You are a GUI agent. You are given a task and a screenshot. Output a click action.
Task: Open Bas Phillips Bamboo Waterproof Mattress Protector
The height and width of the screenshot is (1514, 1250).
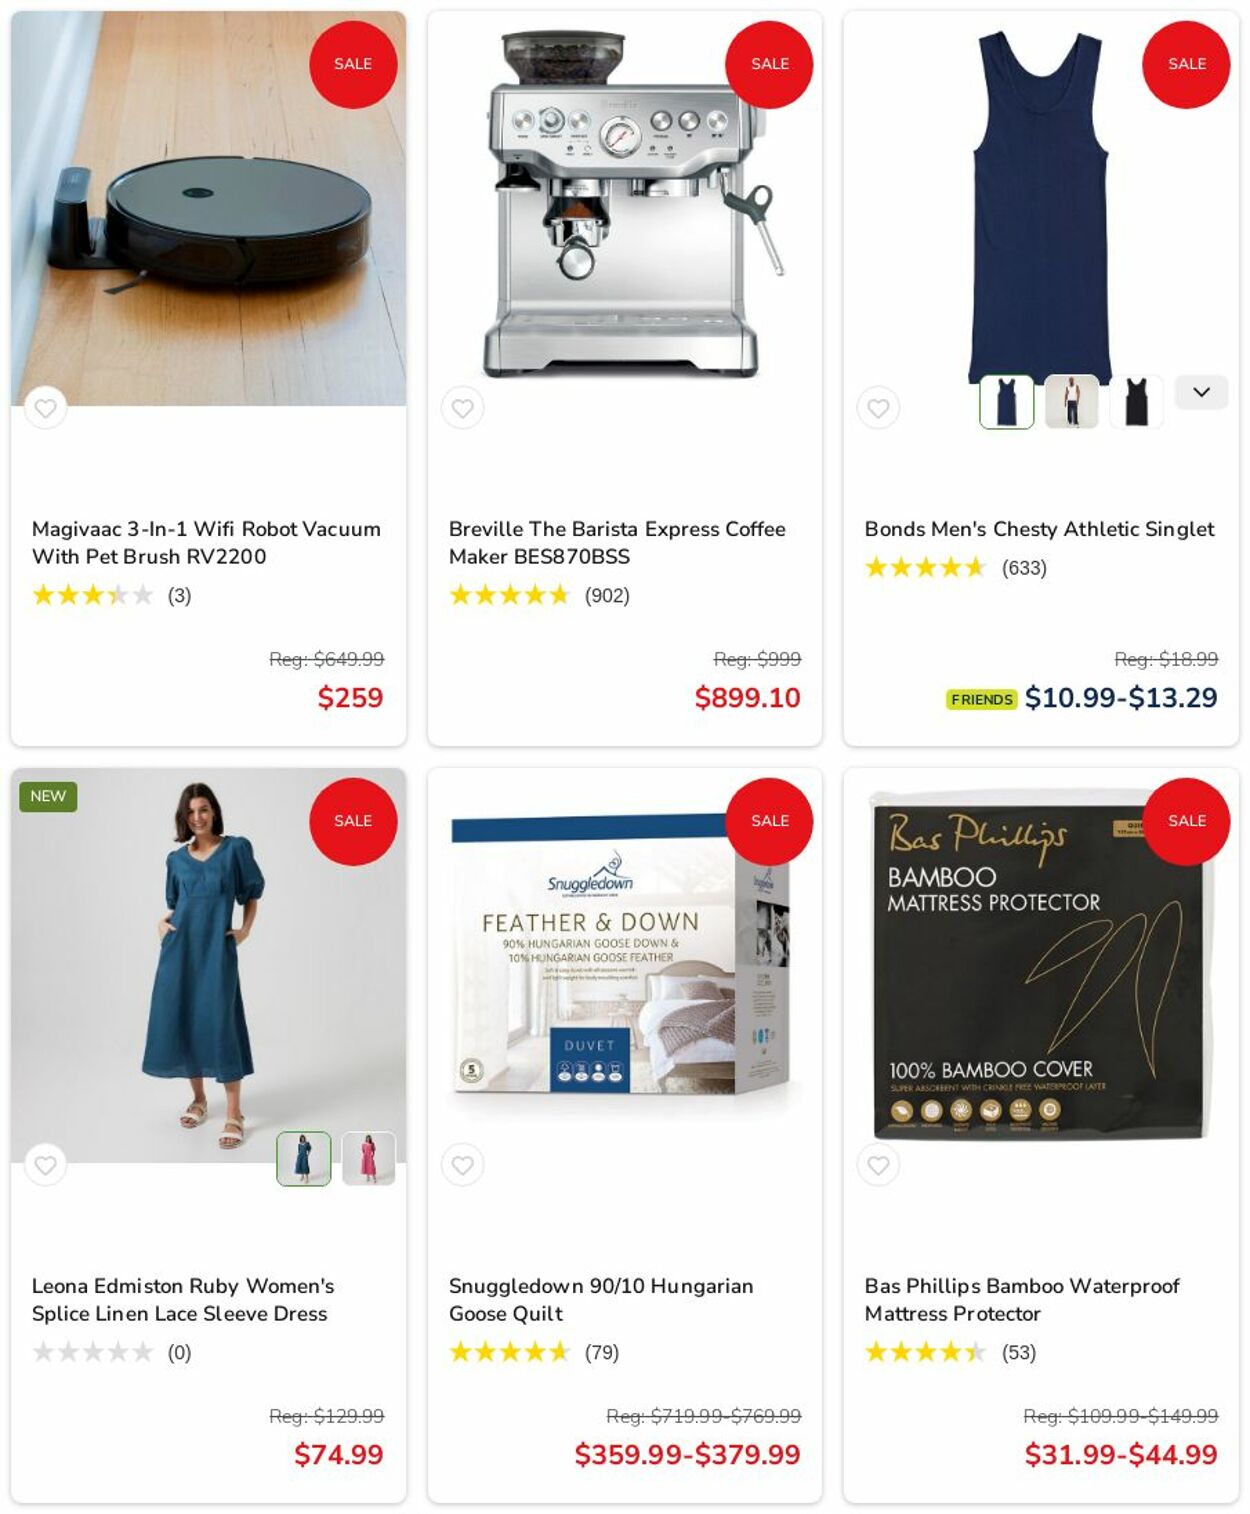pyautogui.click(x=1021, y=1300)
